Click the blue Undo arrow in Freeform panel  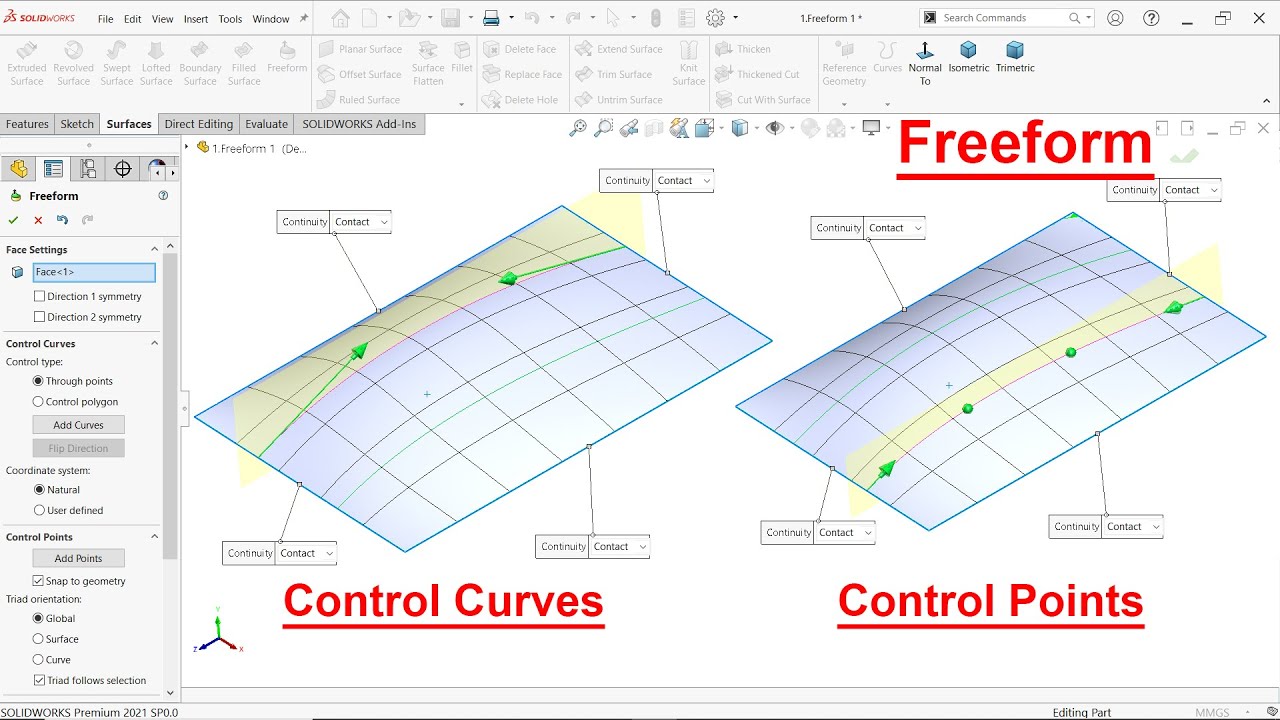click(x=63, y=220)
